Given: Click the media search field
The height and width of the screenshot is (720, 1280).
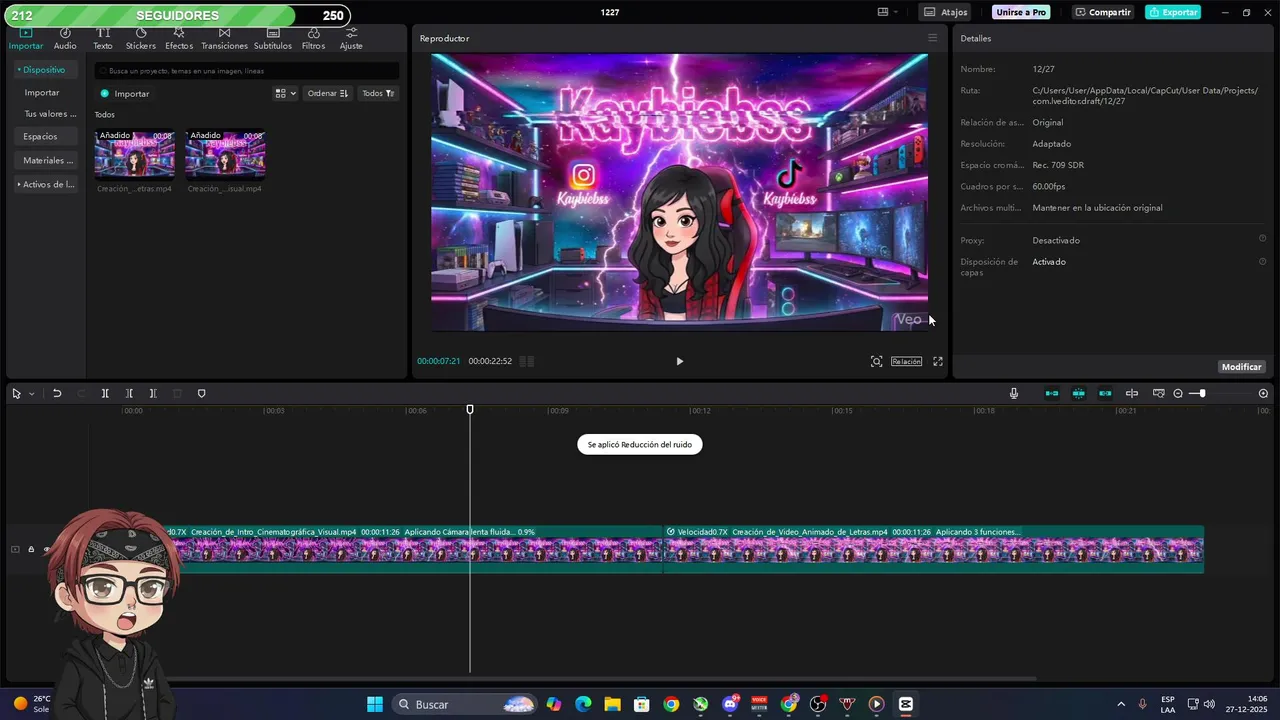Looking at the screenshot, I should 247,71.
